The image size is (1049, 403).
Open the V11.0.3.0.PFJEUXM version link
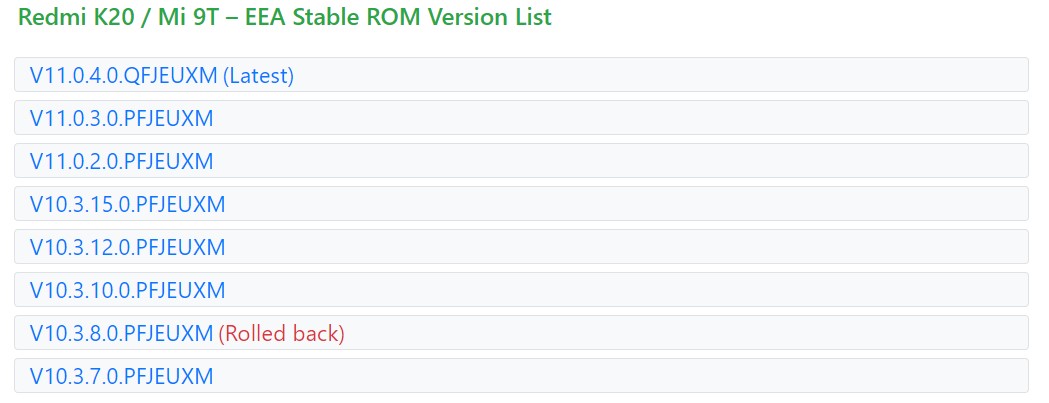pyautogui.click(x=122, y=118)
